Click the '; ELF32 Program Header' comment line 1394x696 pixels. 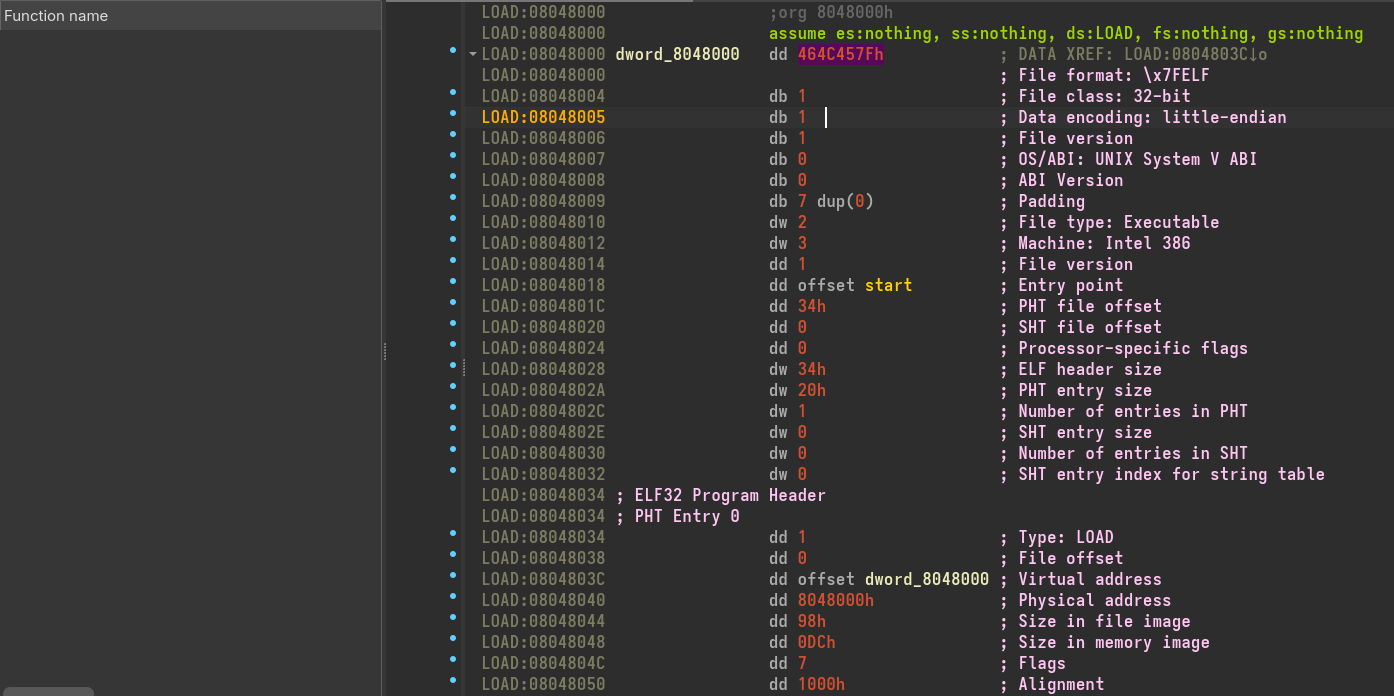pos(720,495)
